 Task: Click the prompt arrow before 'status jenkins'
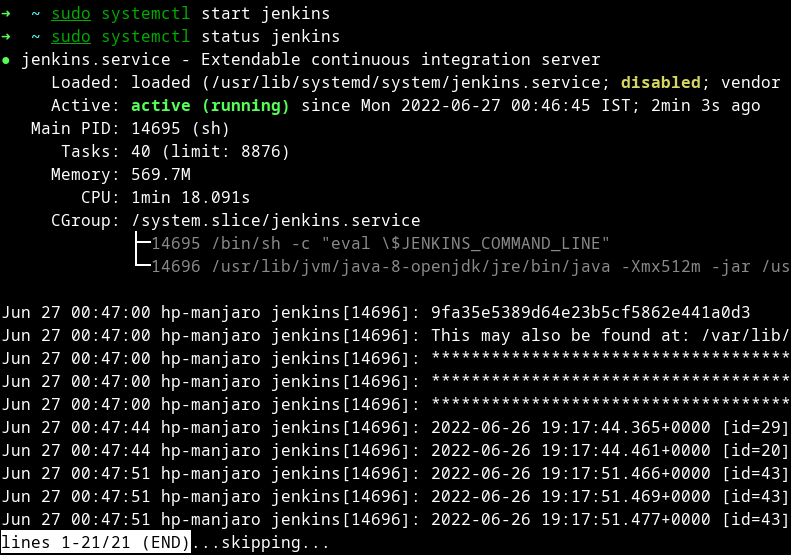pyautogui.click(x=6, y=36)
